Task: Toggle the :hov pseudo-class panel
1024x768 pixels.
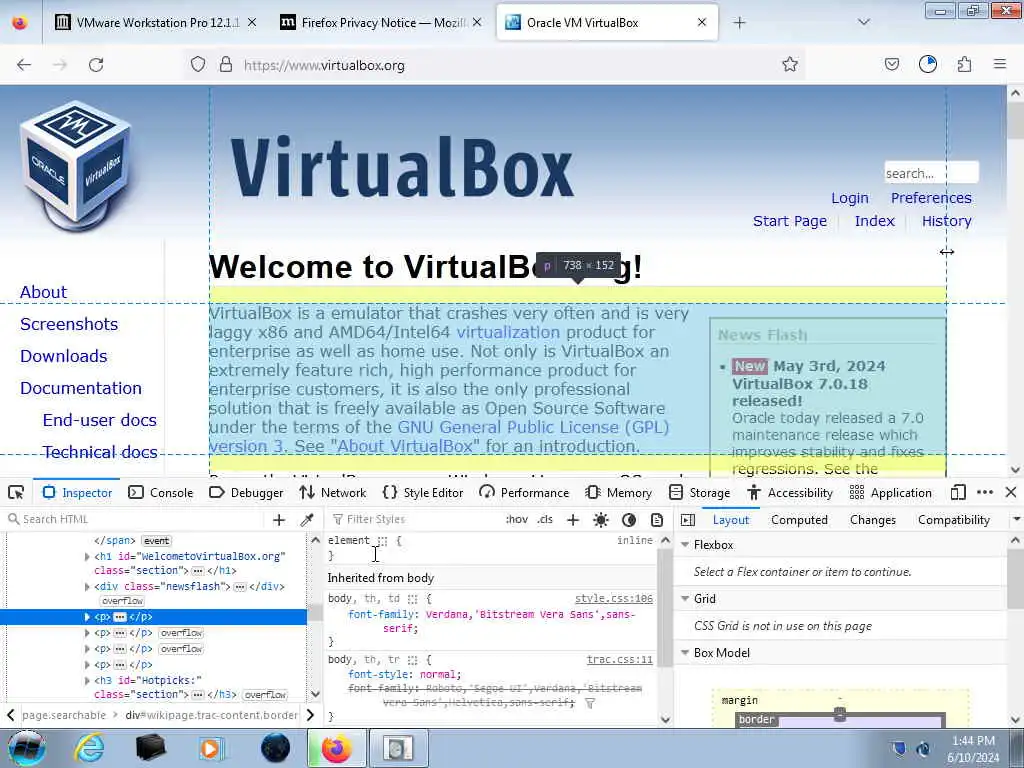Action: [x=517, y=519]
